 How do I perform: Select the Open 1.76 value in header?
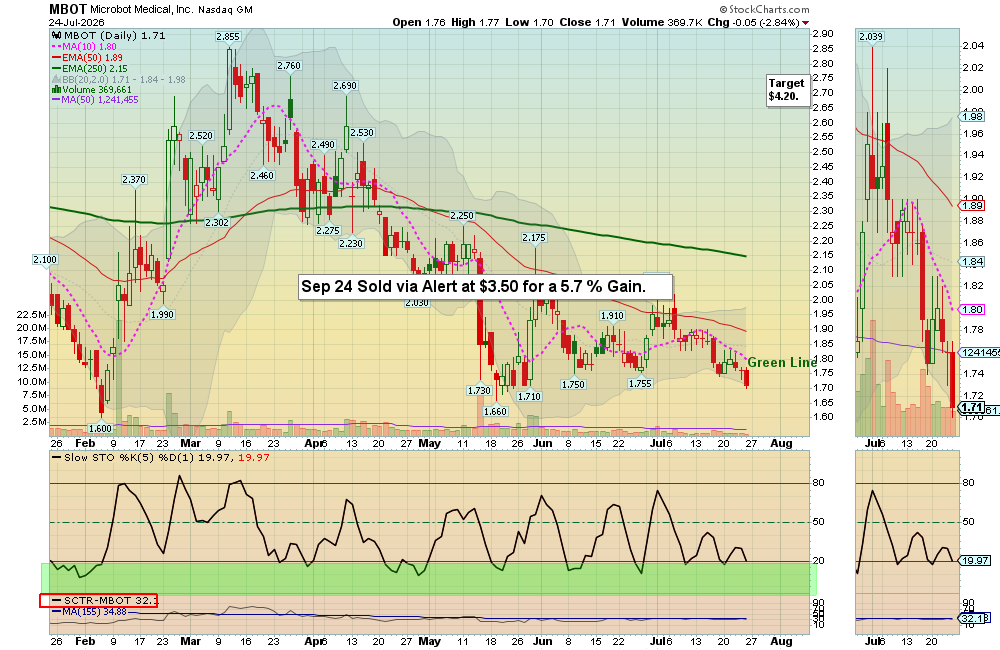[419, 22]
